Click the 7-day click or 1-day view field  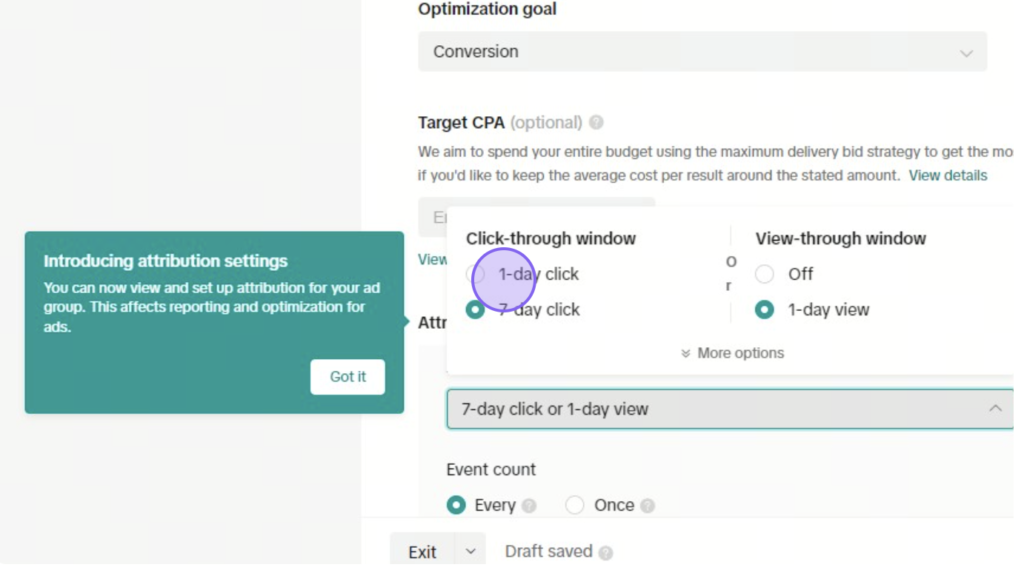(730, 409)
